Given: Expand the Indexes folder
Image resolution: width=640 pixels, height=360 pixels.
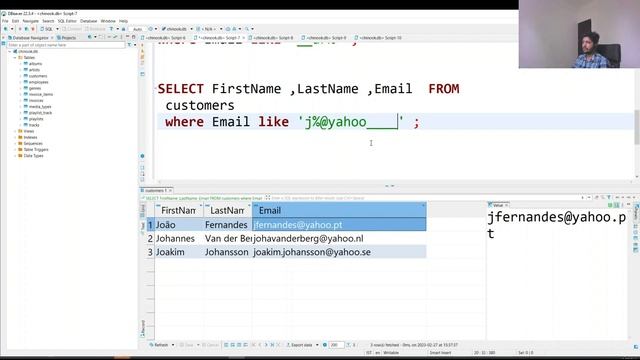Looking at the screenshot, I should (15, 137).
